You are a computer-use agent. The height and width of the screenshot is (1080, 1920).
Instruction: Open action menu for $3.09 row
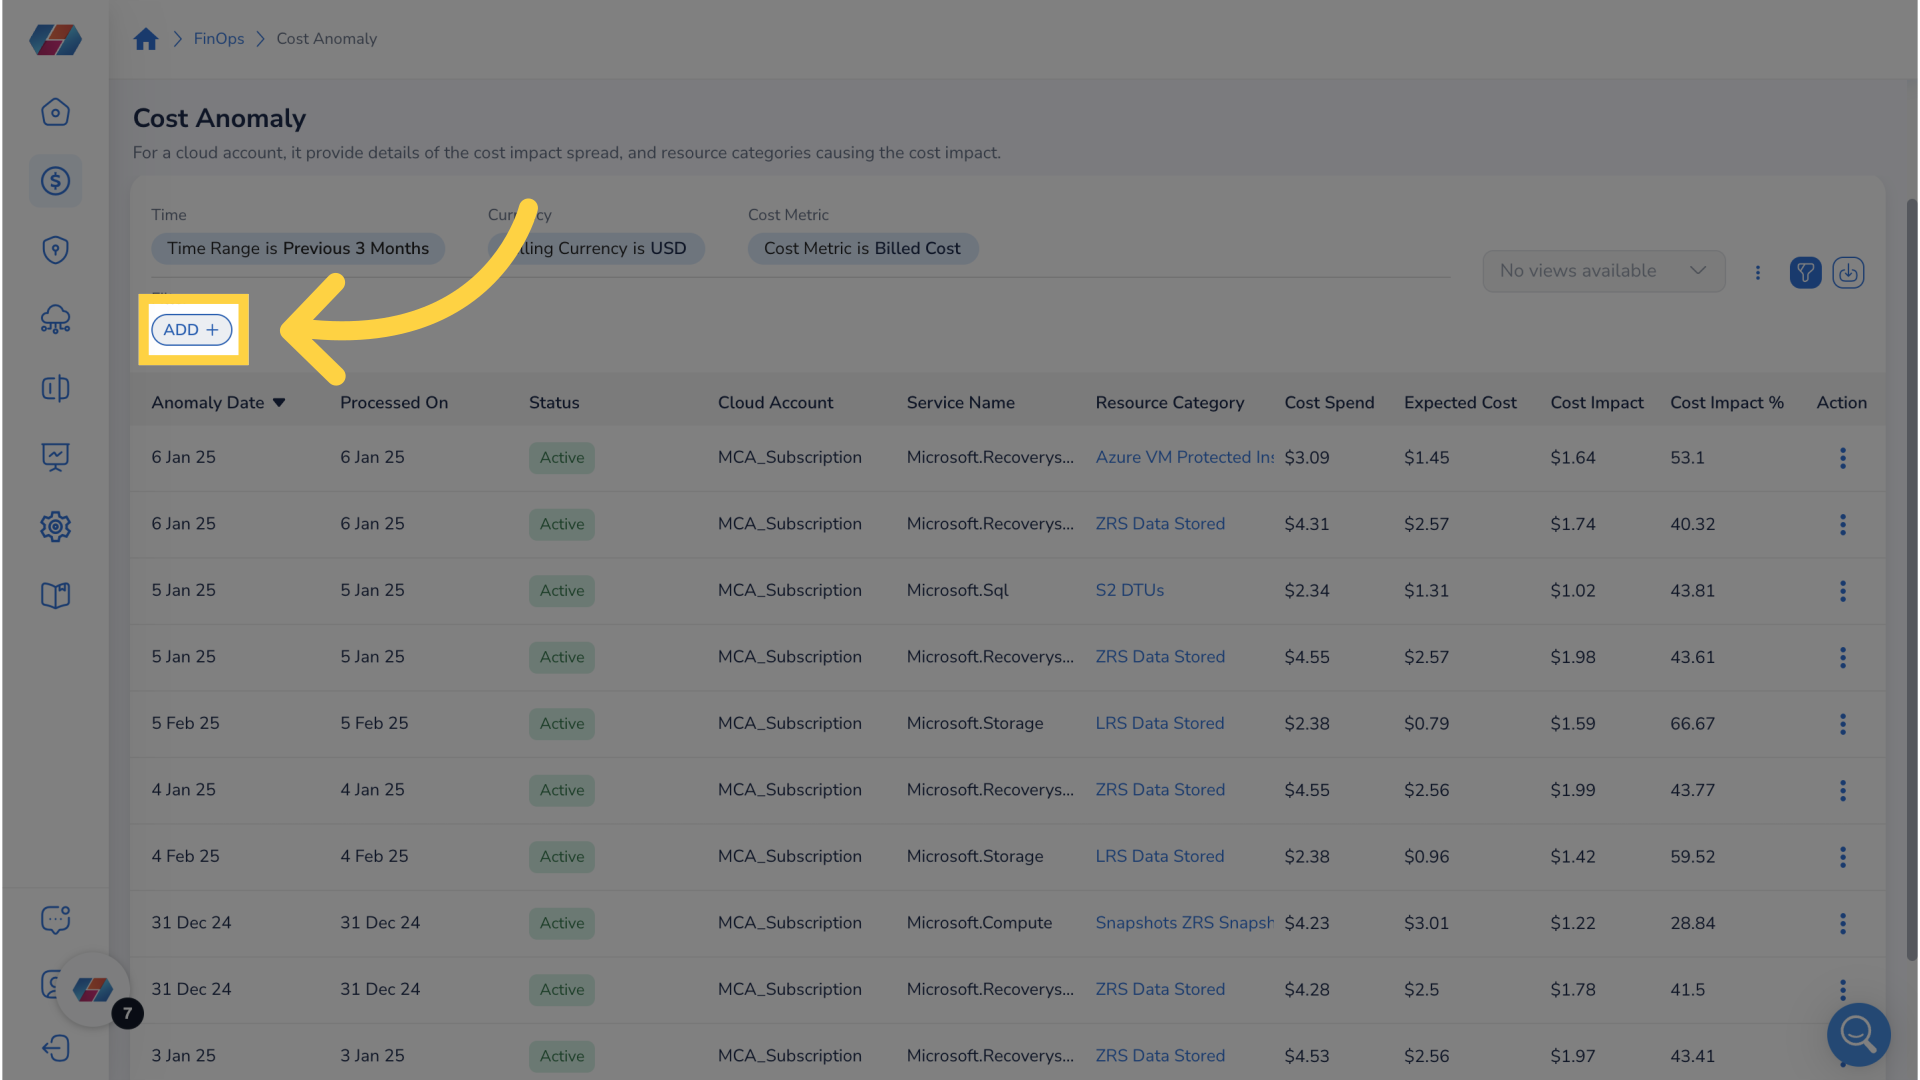pos(1842,458)
